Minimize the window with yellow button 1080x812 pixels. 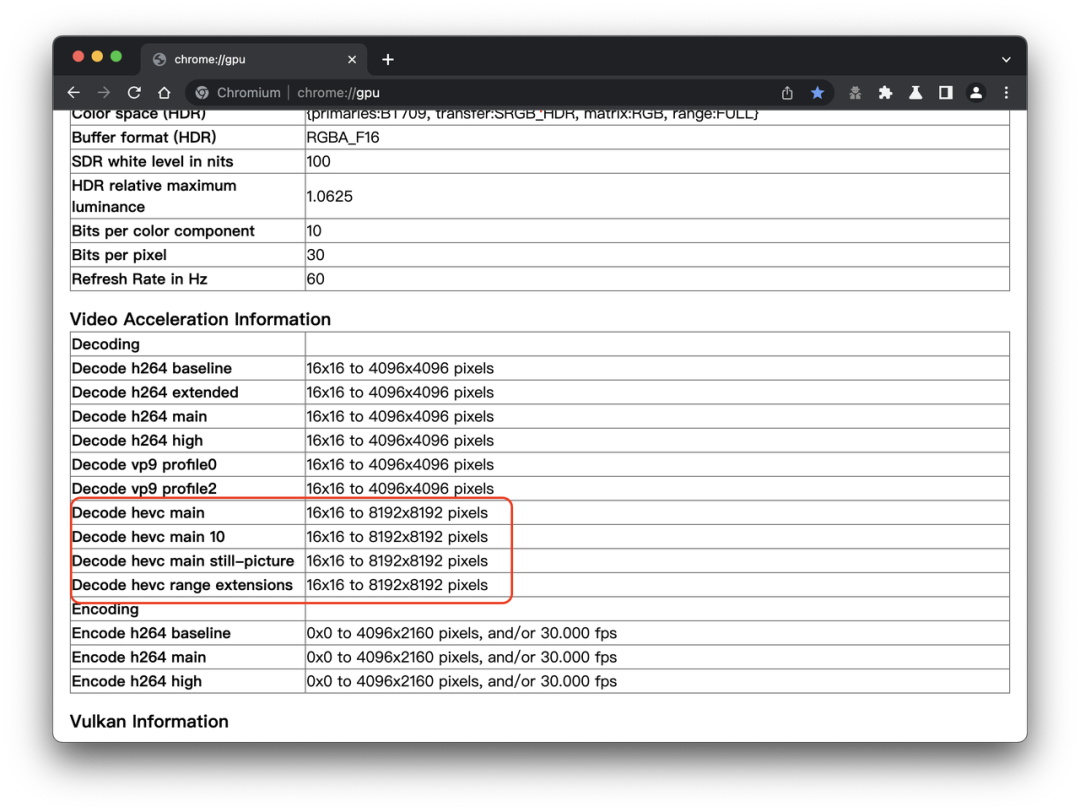click(97, 56)
